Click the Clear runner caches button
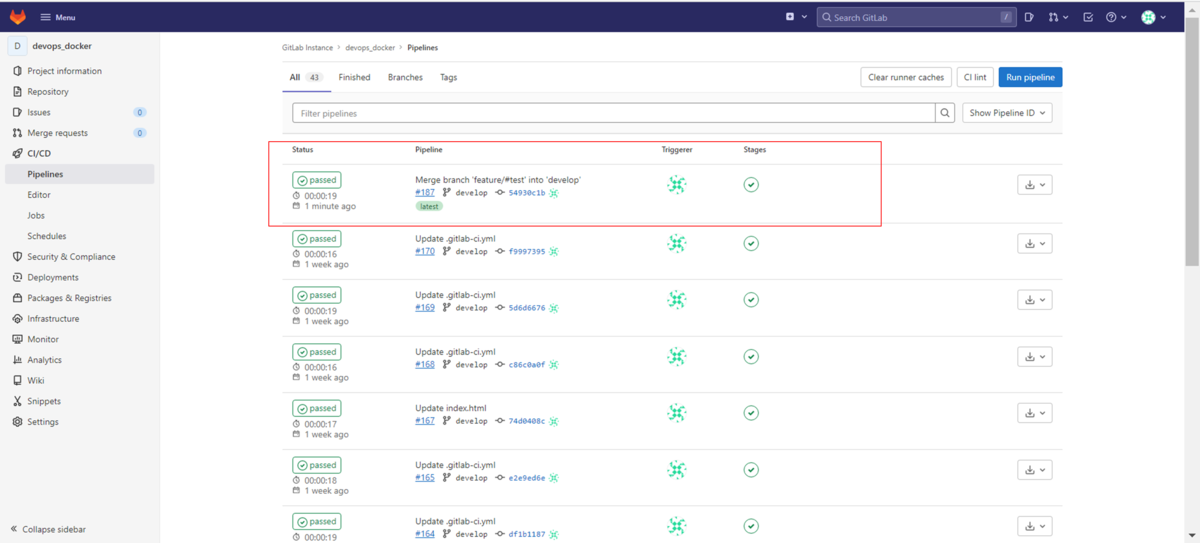Image resolution: width=1200 pixels, height=543 pixels. pos(905,77)
